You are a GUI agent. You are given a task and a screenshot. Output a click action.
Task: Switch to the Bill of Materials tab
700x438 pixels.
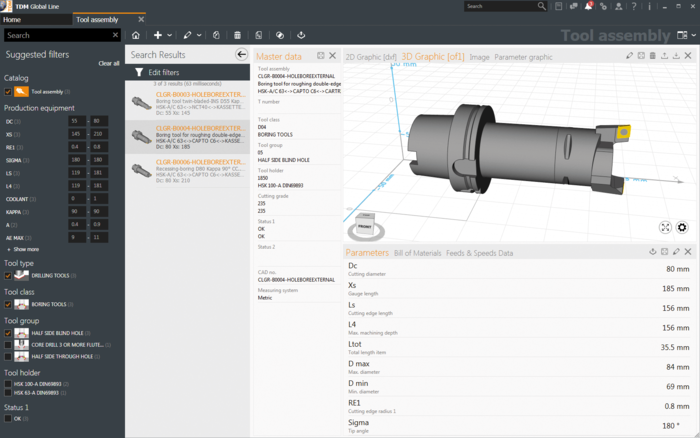click(417, 253)
